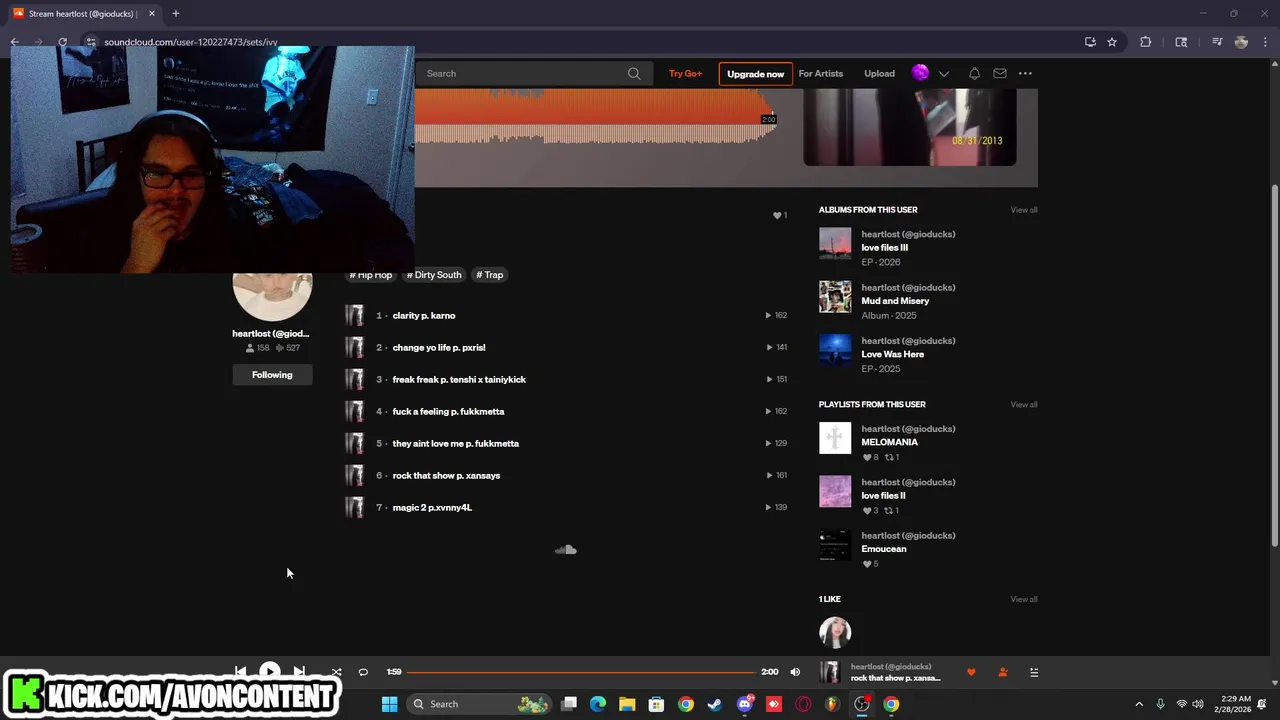
Task: Click the Upgrade now button
Action: click(755, 74)
